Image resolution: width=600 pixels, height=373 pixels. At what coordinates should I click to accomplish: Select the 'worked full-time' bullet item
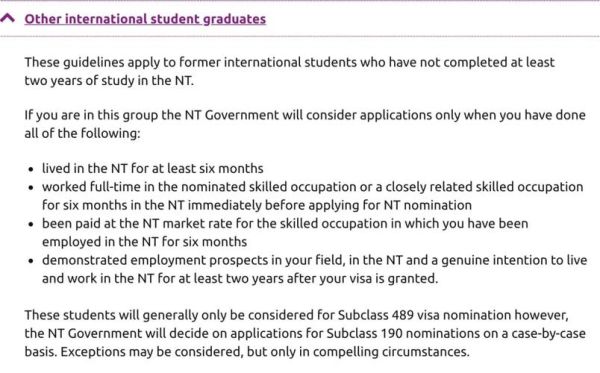pos(313,196)
